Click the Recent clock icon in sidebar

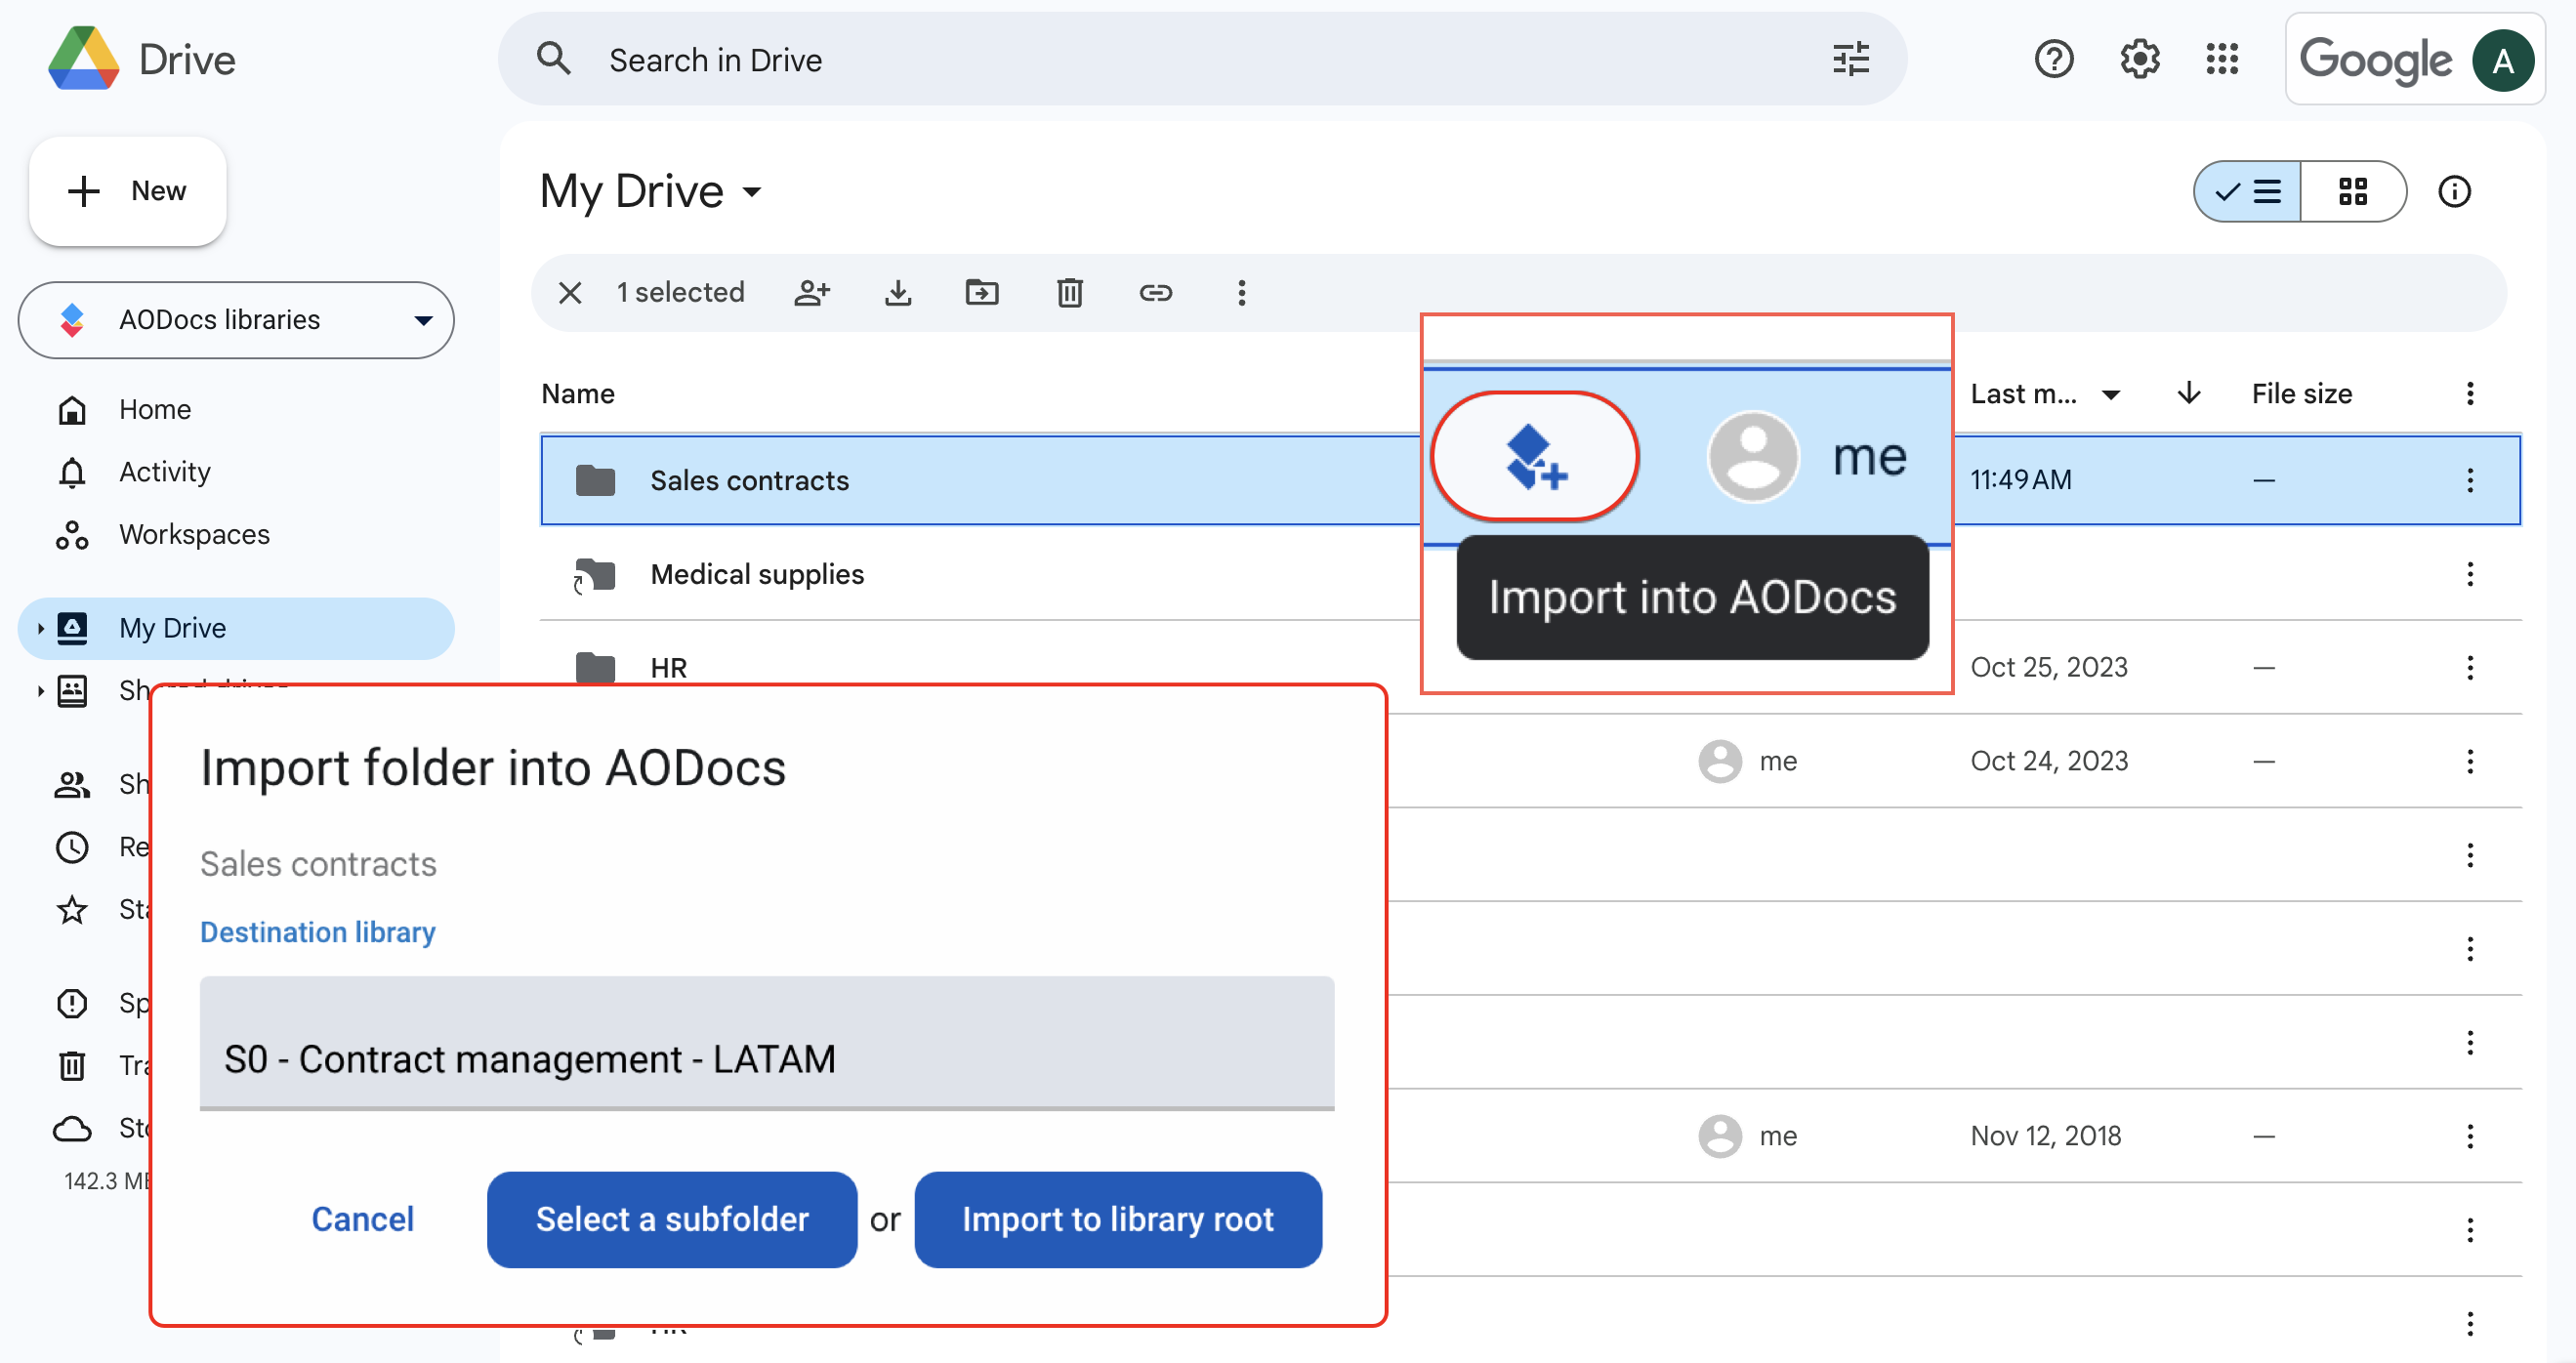[72, 847]
